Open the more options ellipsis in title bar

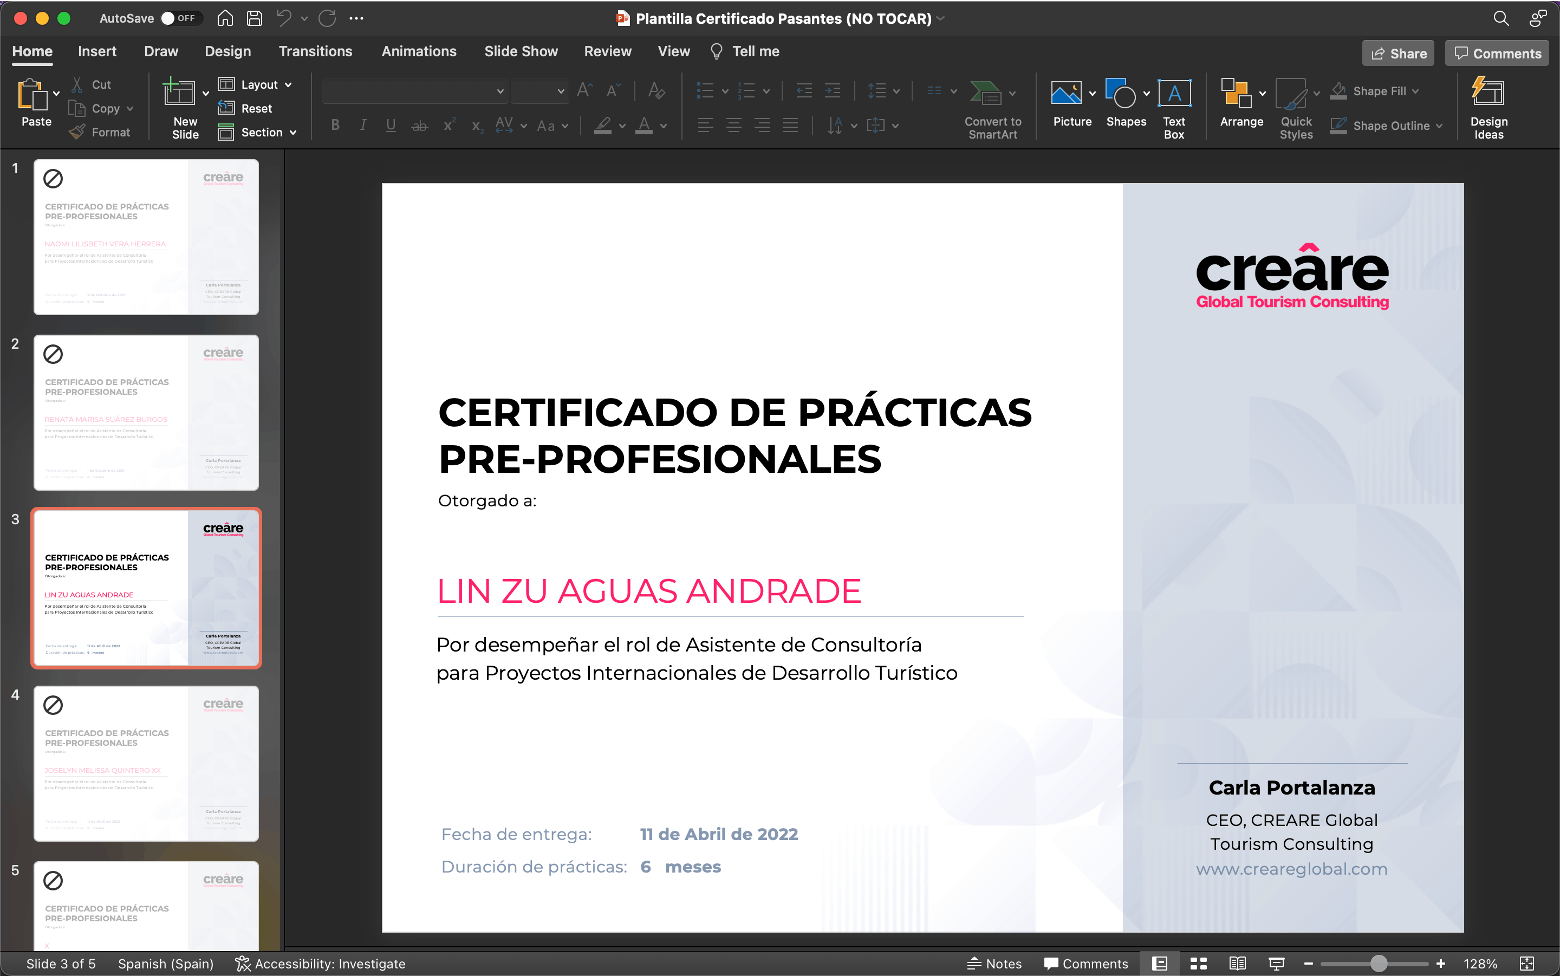[x=356, y=18]
